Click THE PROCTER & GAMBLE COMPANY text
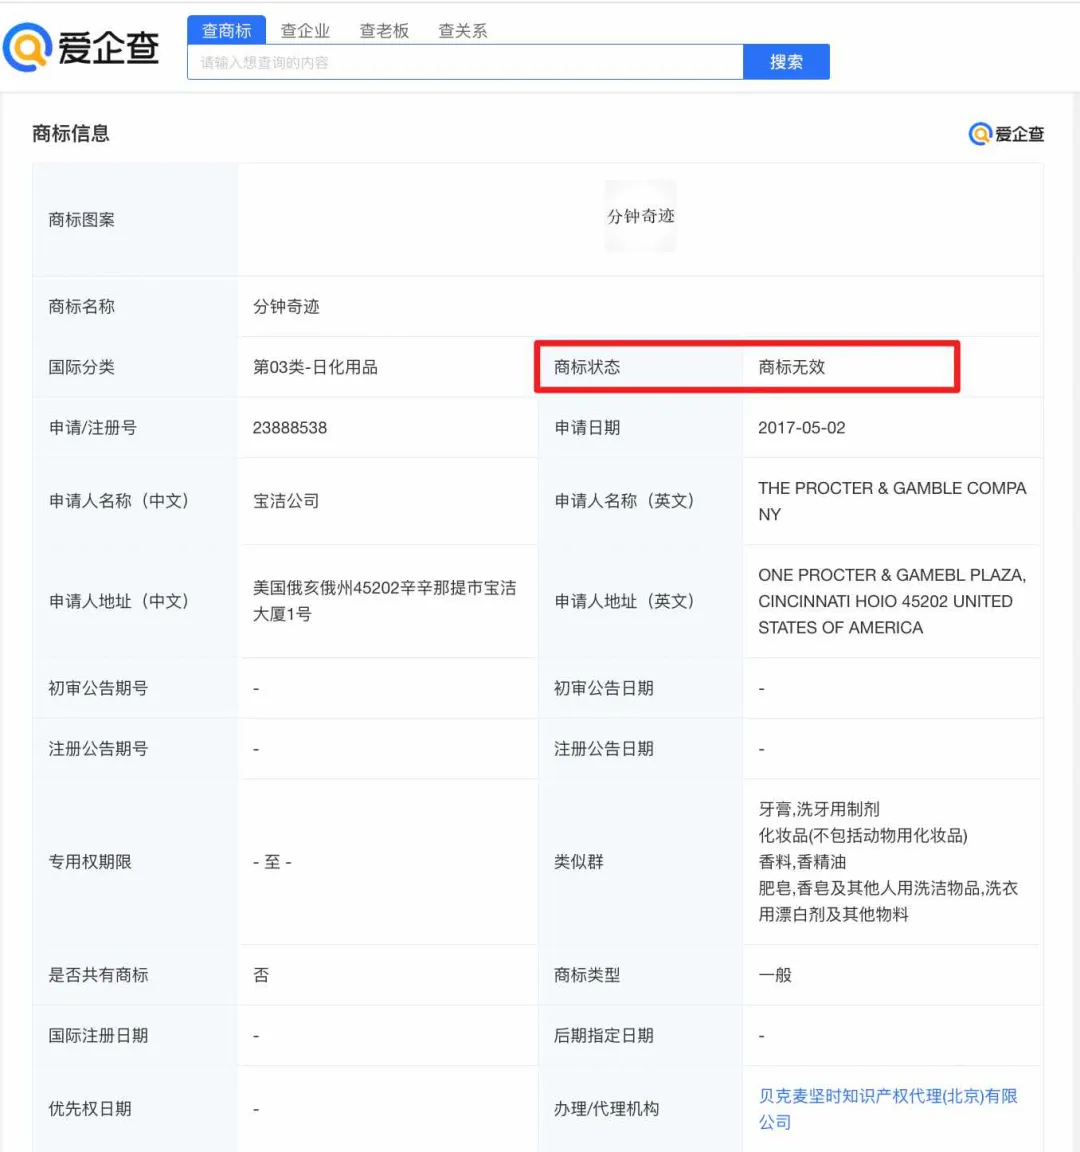This screenshot has height=1152, width=1080. click(x=892, y=501)
